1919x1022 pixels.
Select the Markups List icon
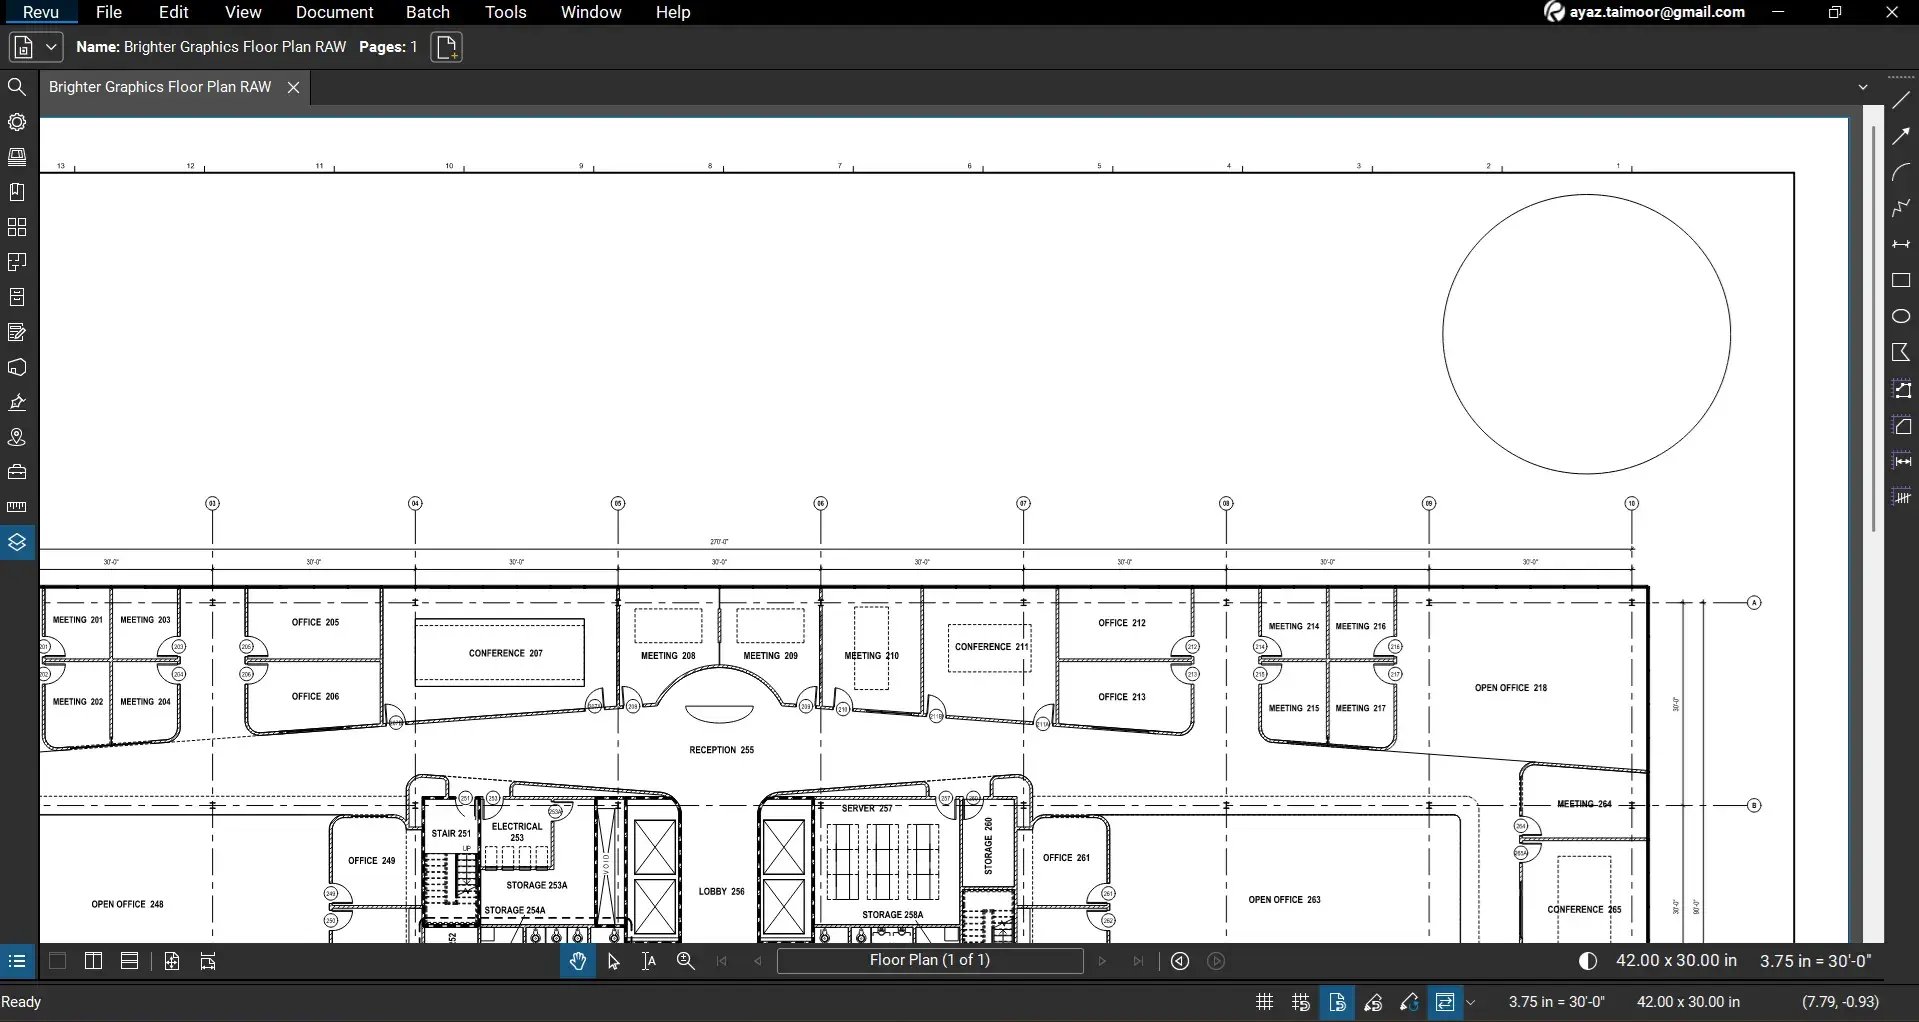[17, 331]
